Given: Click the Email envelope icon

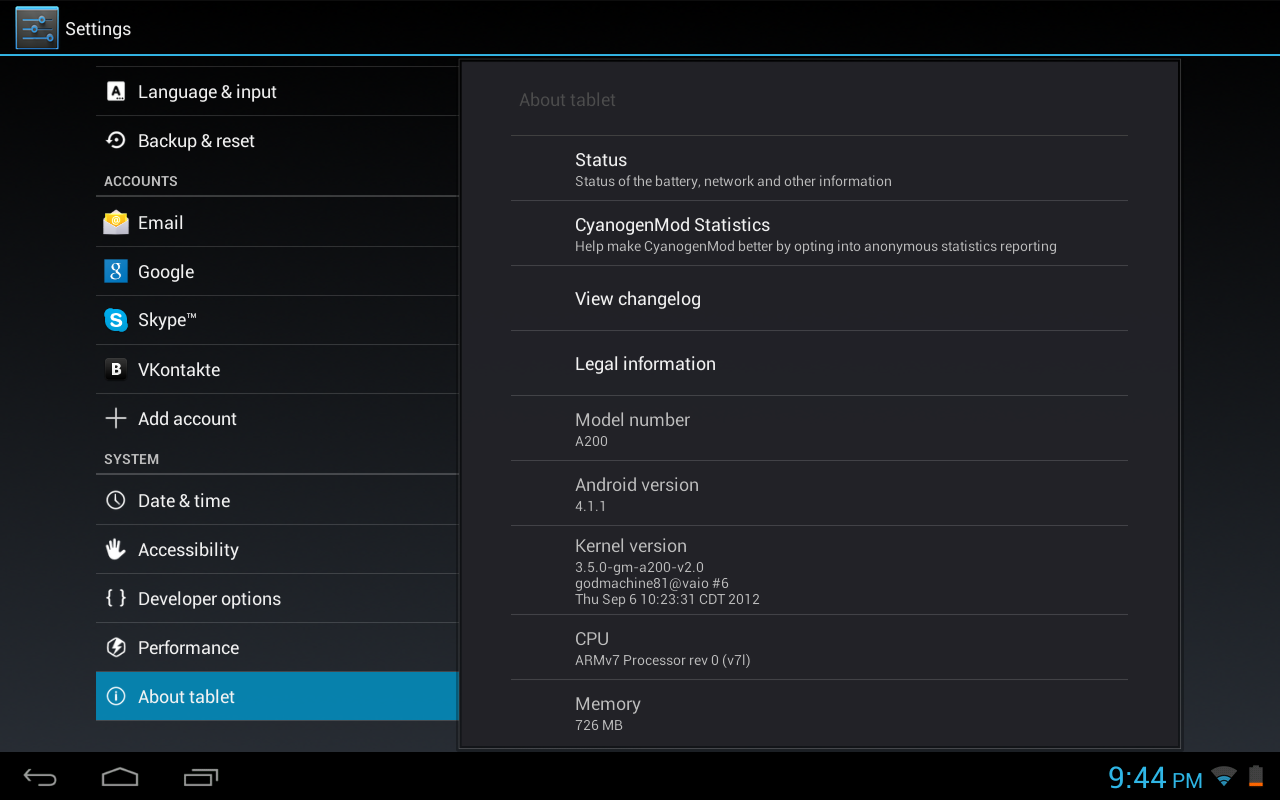Looking at the screenshot, I should tap(116, 222).
